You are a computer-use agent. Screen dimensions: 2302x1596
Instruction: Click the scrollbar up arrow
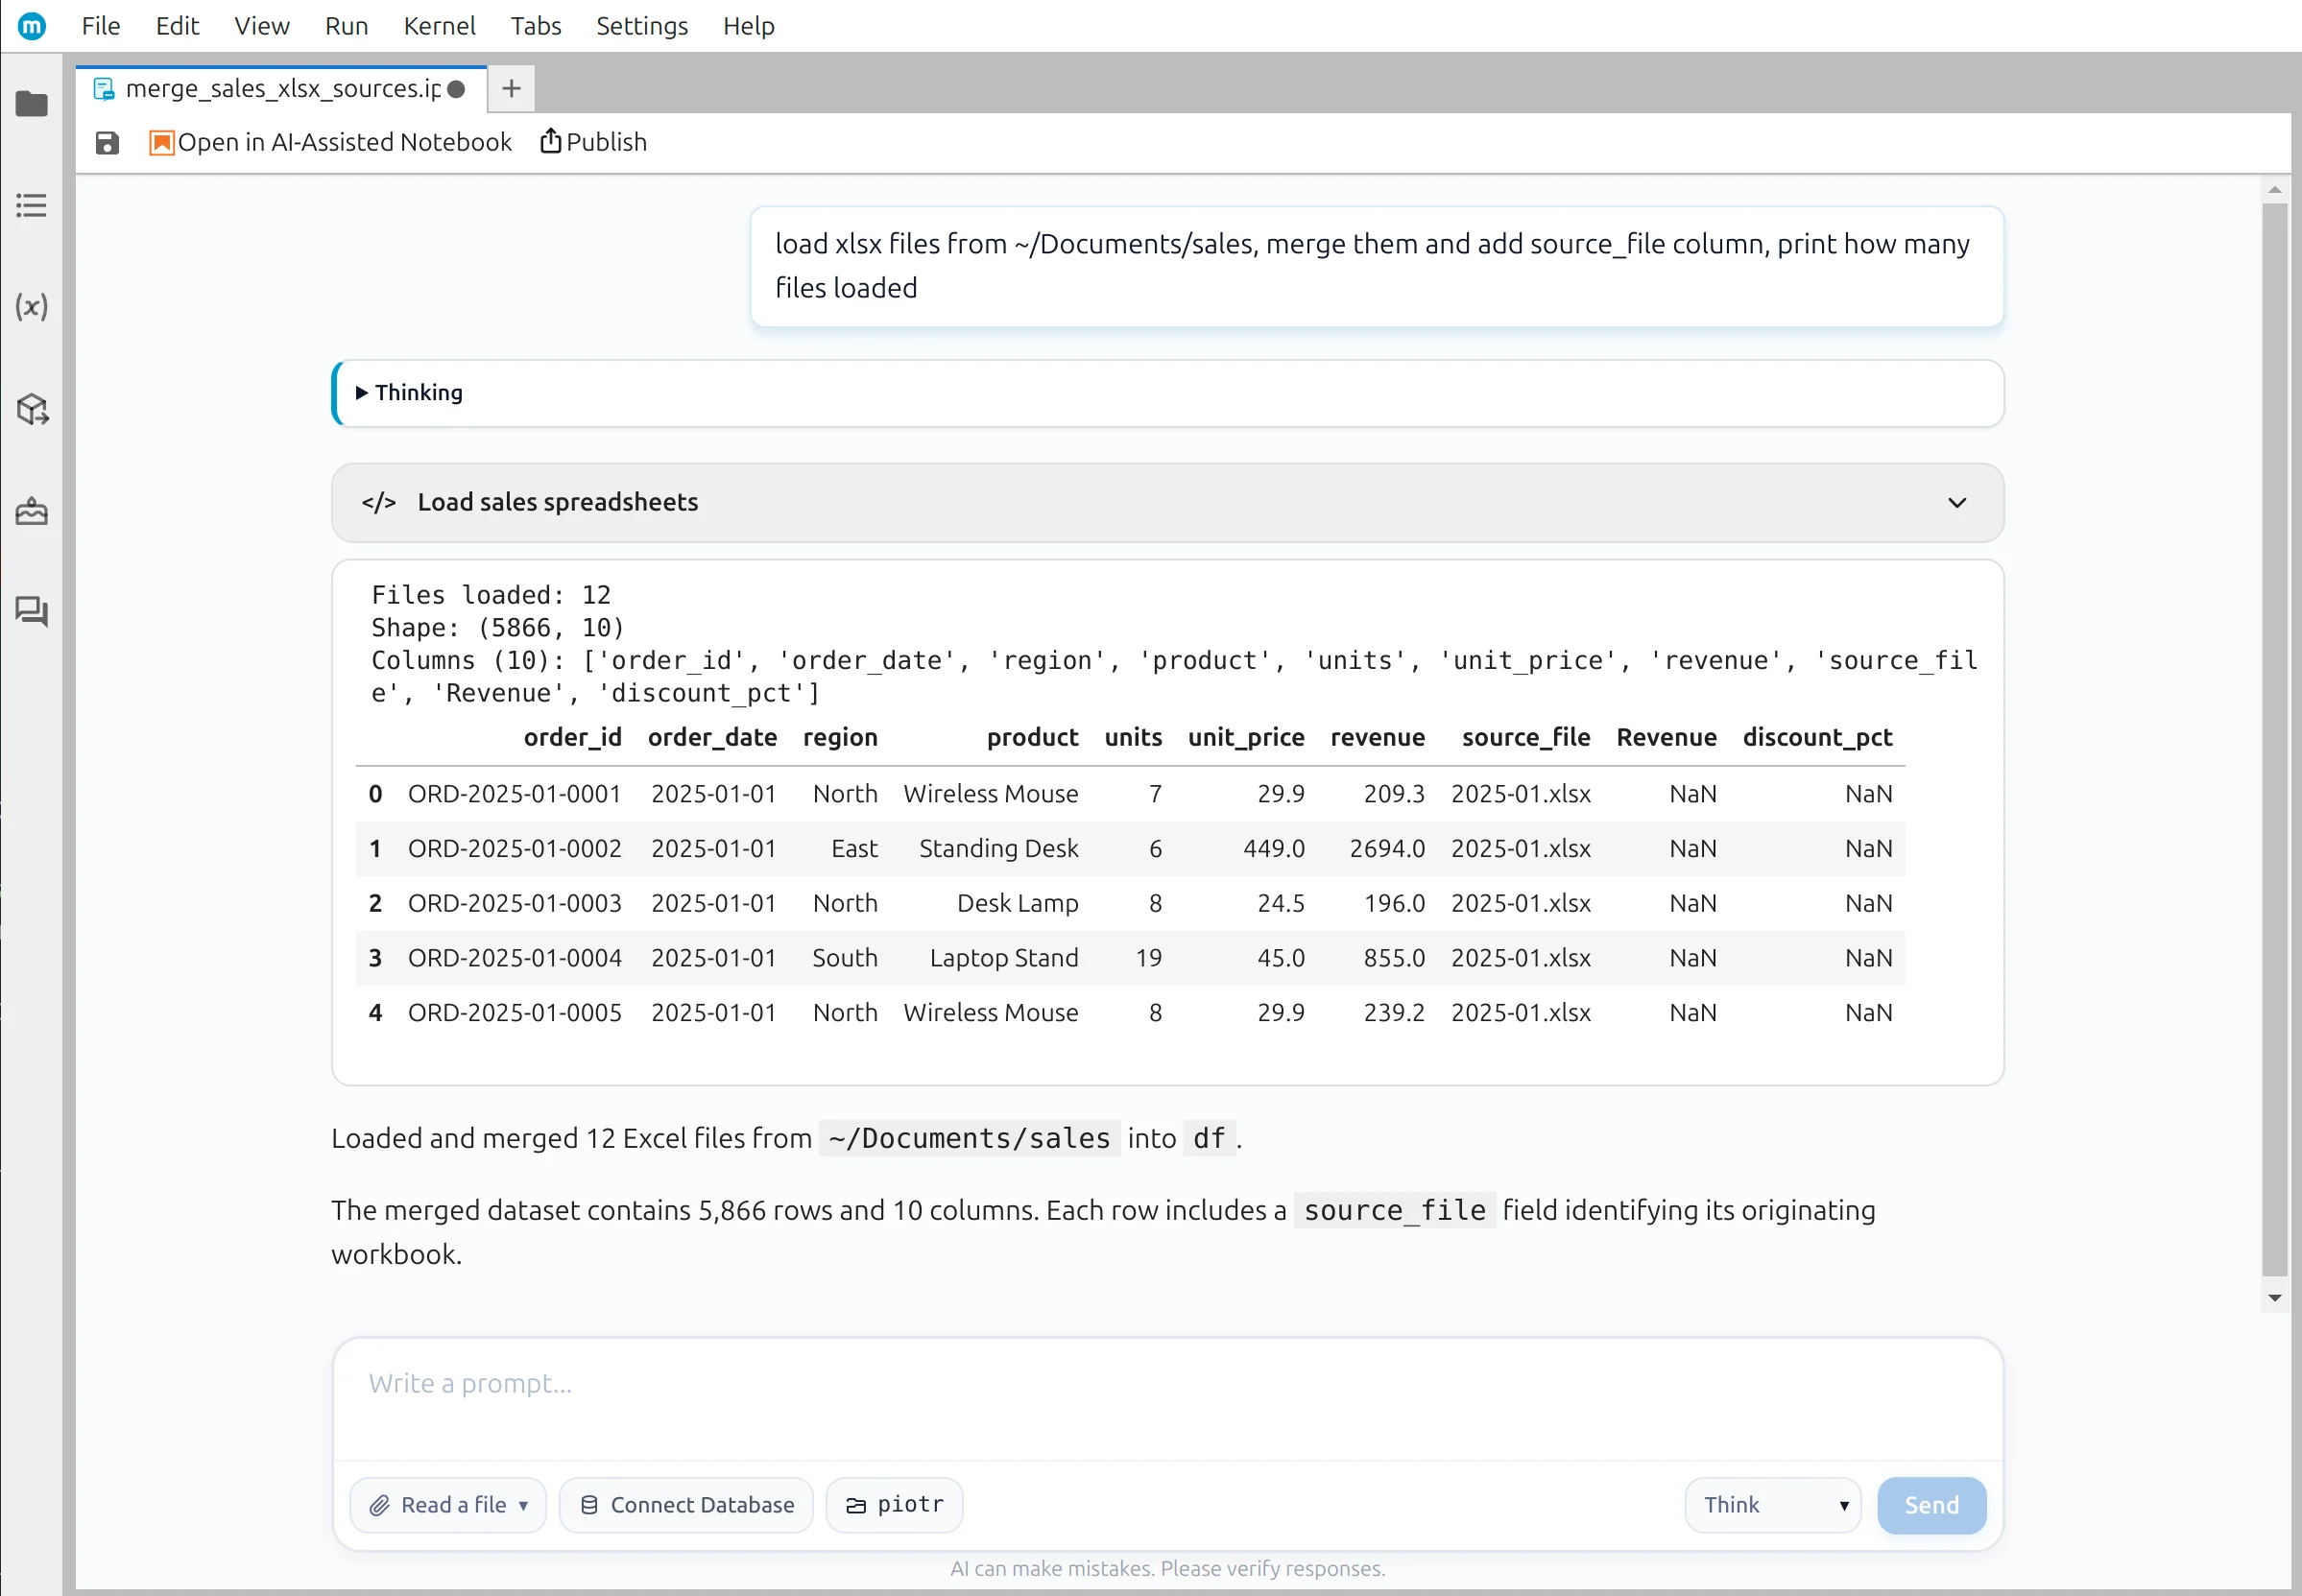[2274, 189]
